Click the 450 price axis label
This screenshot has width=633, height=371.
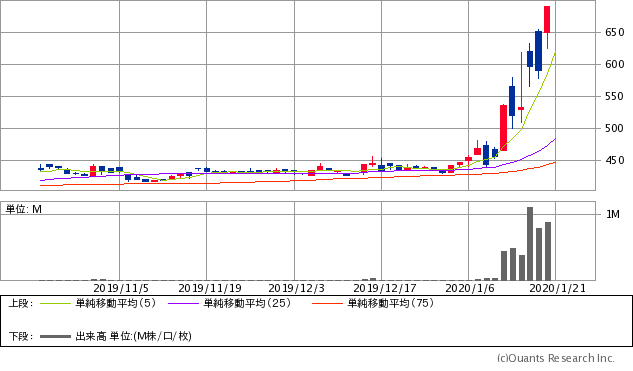[614, 161]
